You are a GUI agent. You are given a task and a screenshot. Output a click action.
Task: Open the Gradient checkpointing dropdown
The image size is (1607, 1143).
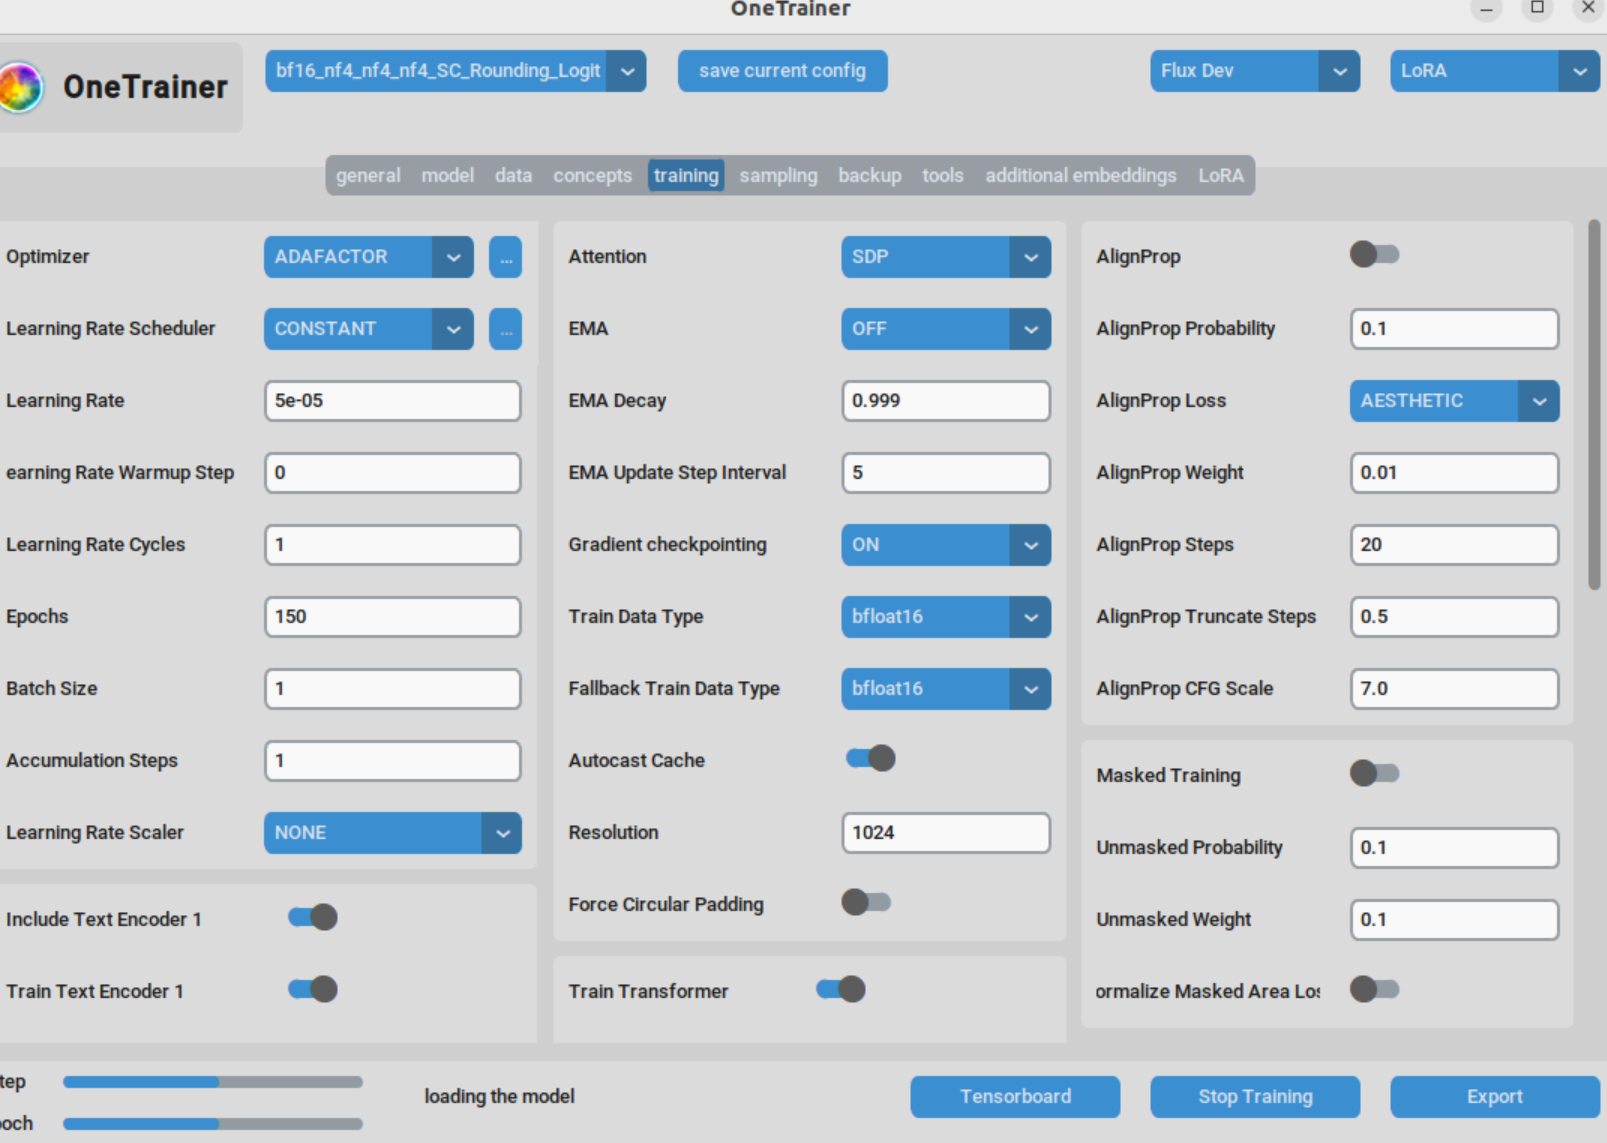(x=946, y=545)
